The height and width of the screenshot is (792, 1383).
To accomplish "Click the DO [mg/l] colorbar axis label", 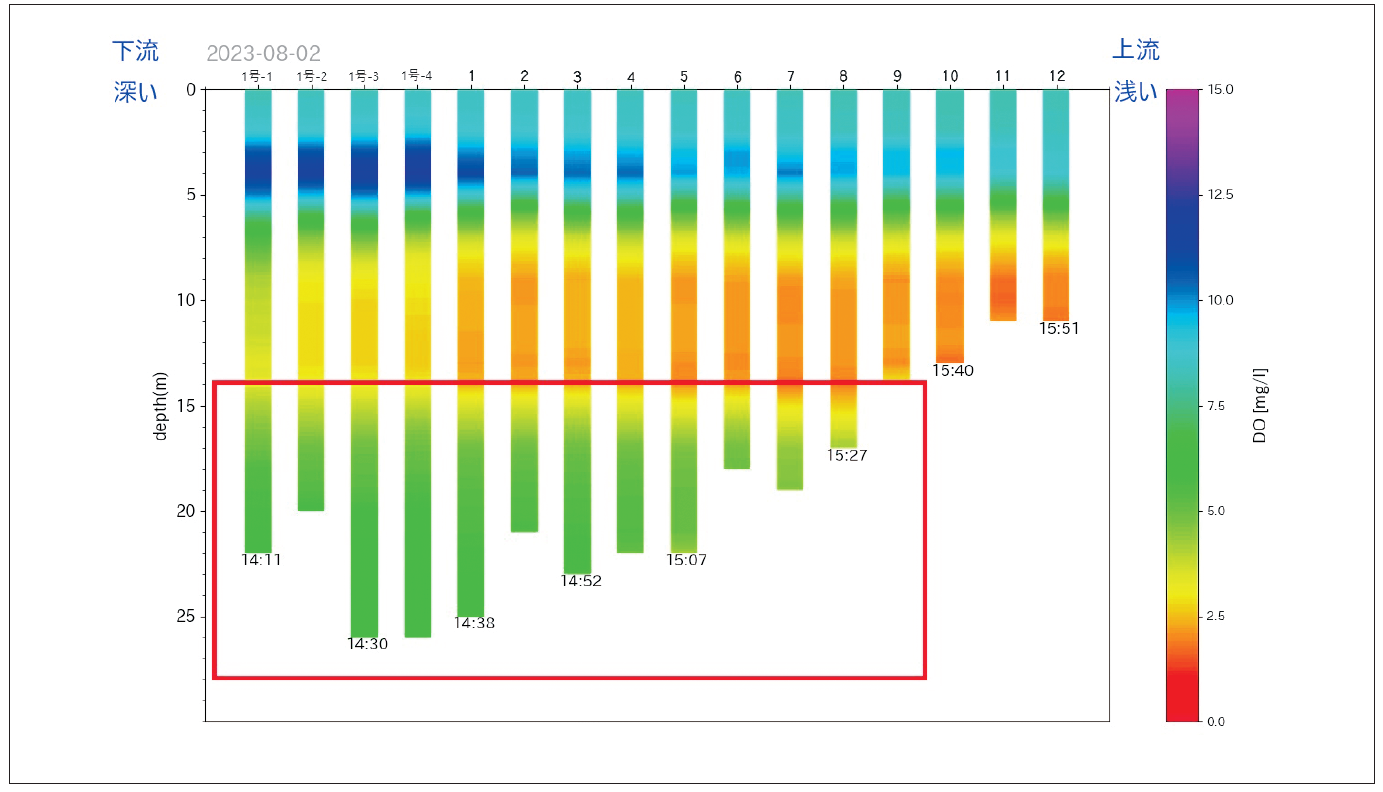I will tap(1260, 405).
